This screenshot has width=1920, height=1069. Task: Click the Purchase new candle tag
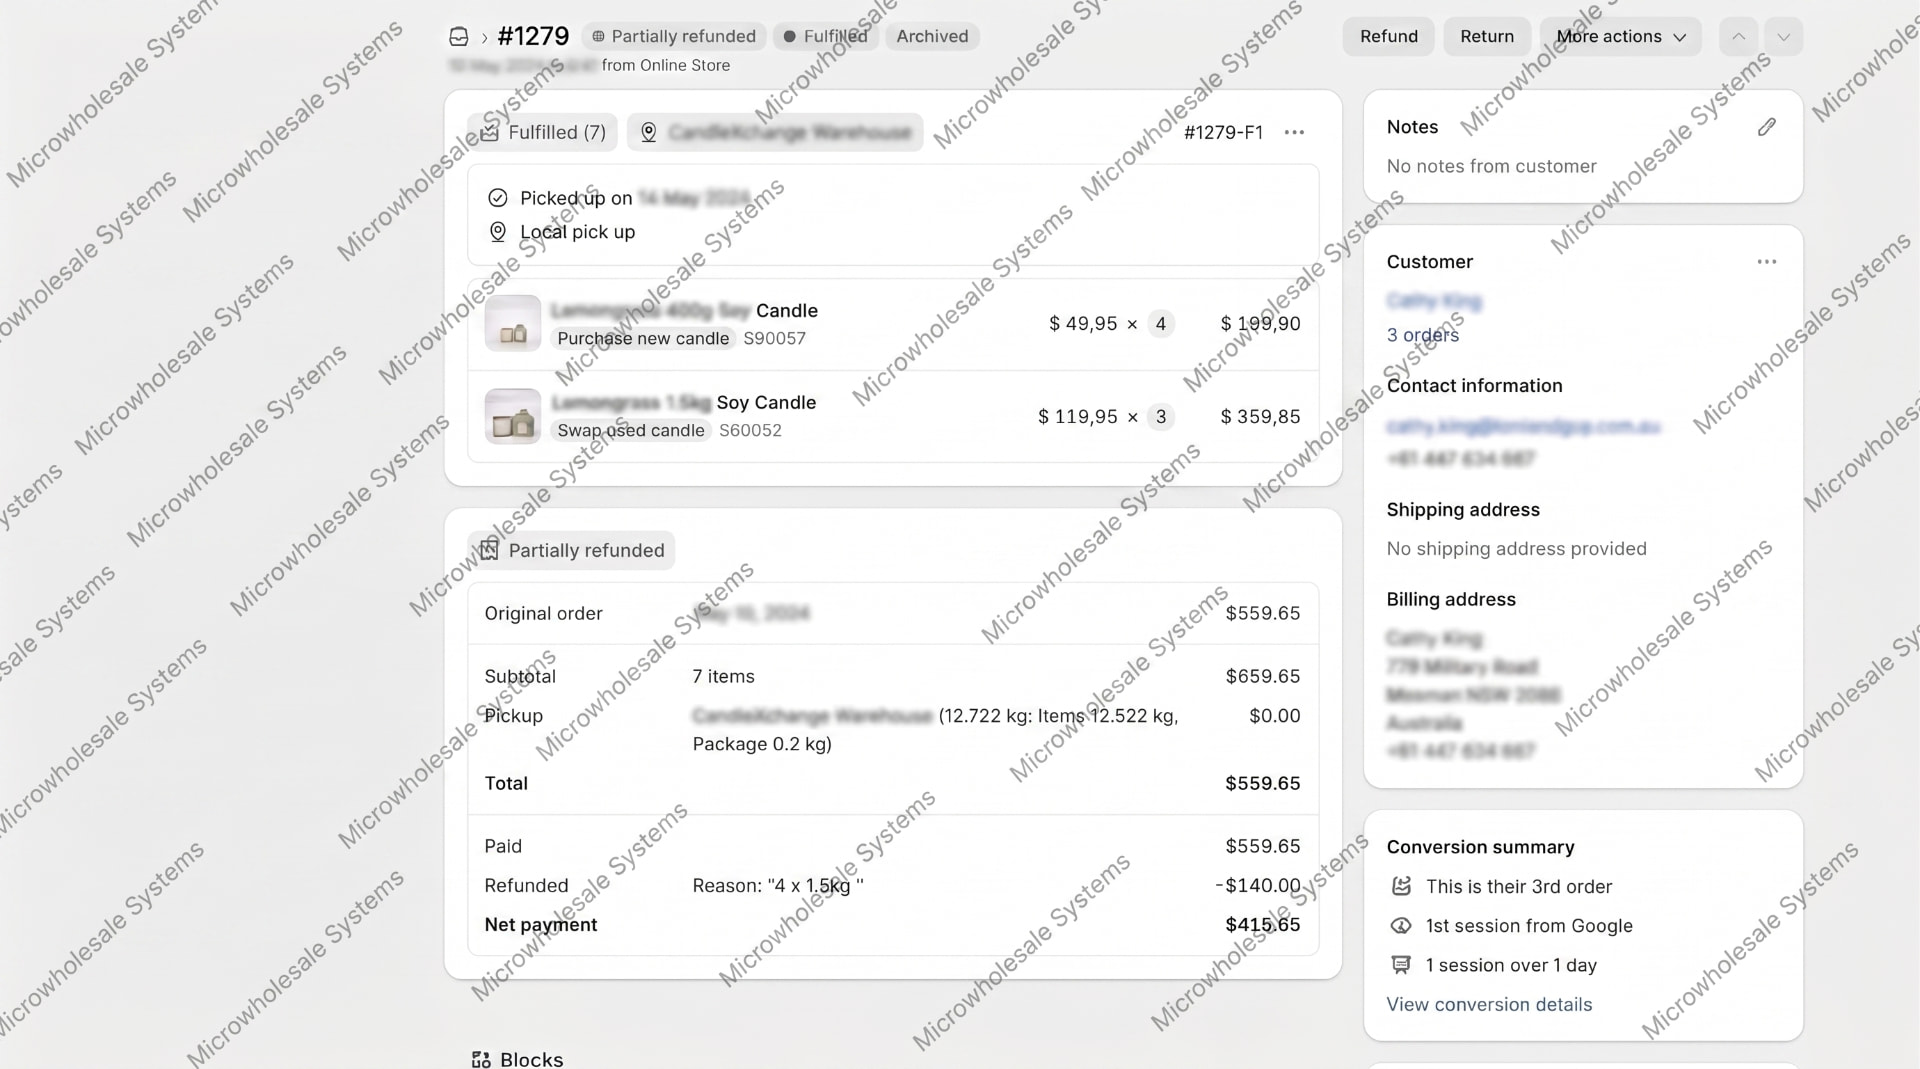tap(643, 339)
